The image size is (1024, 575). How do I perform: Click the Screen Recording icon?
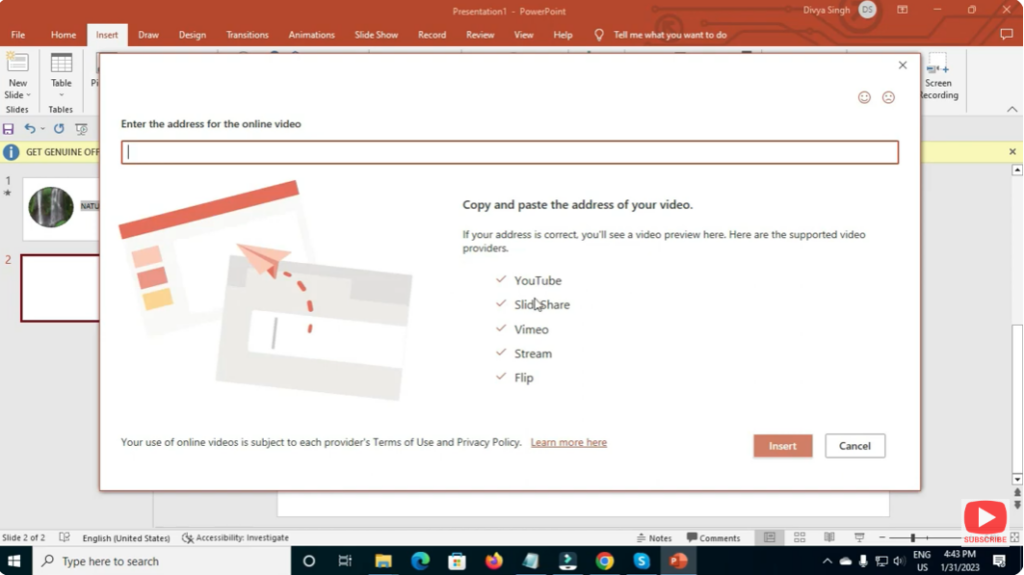[938, 65]
